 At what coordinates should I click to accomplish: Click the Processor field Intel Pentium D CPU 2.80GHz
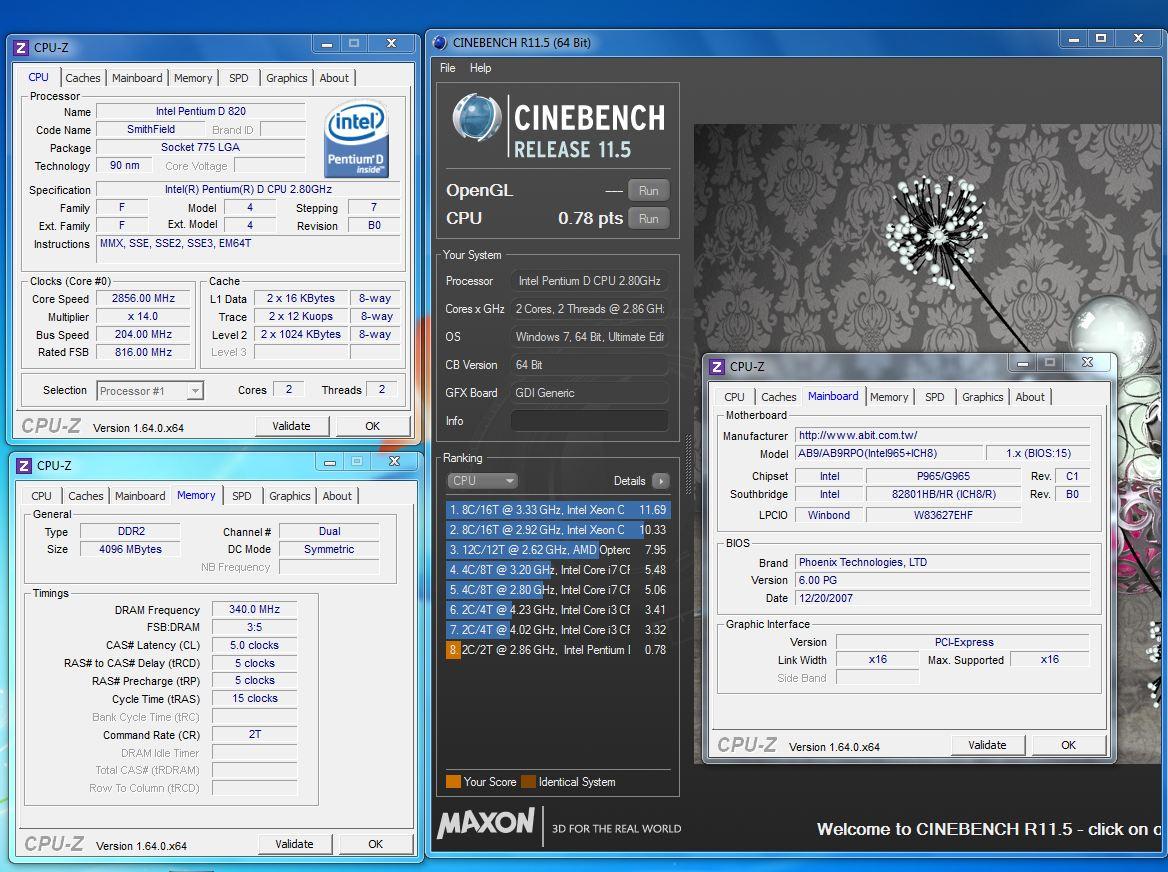589,281
